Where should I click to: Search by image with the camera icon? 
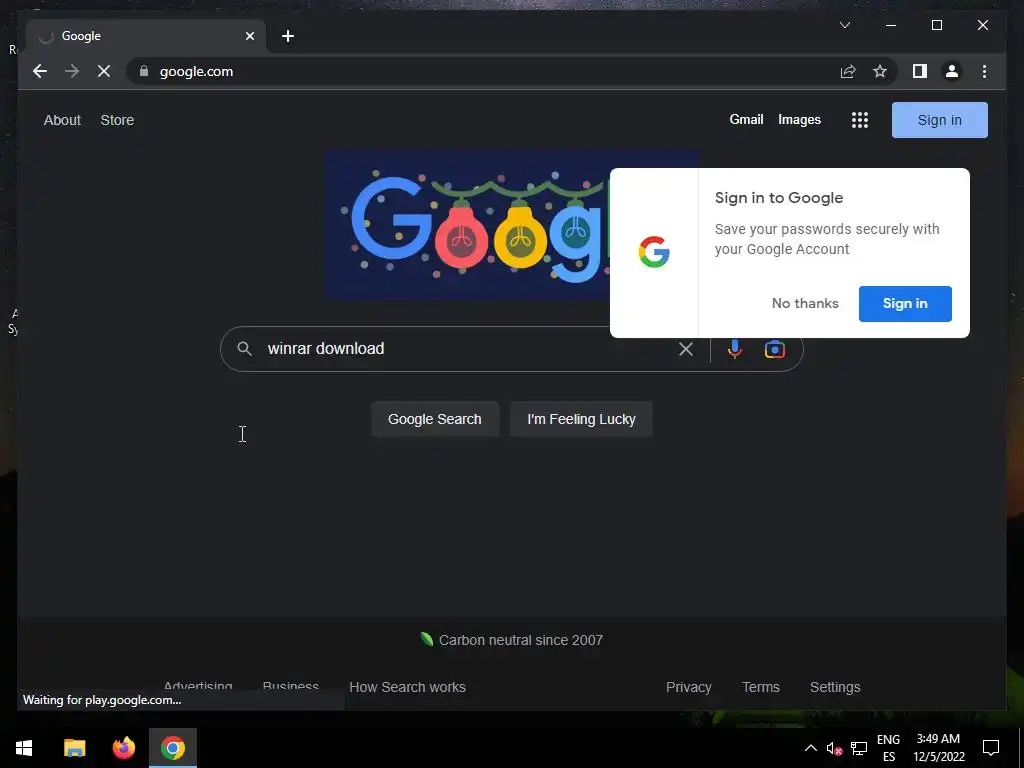[775, 349]
